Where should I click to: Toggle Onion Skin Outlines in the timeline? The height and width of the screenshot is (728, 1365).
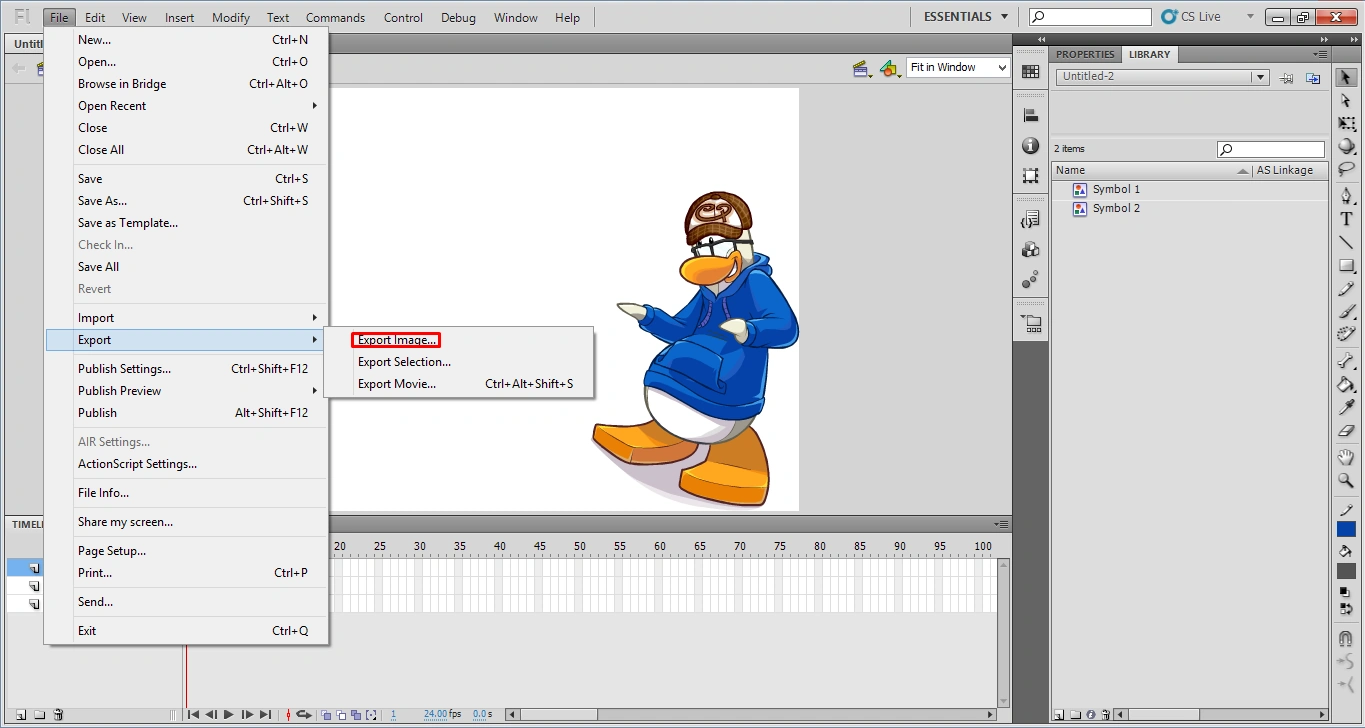tap(341, 715)
